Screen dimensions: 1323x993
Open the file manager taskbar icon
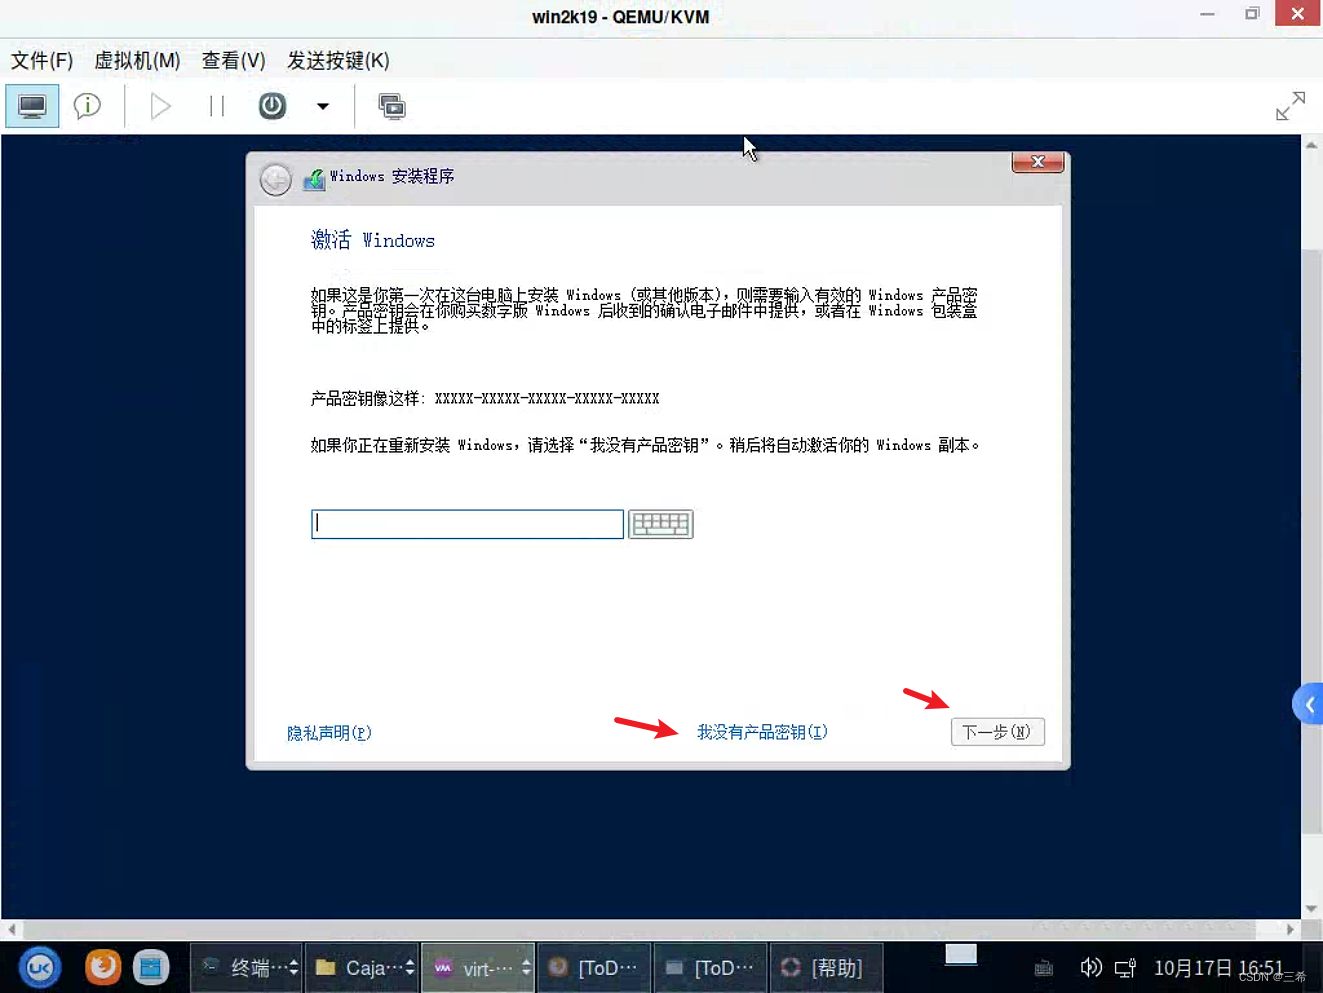151,967
